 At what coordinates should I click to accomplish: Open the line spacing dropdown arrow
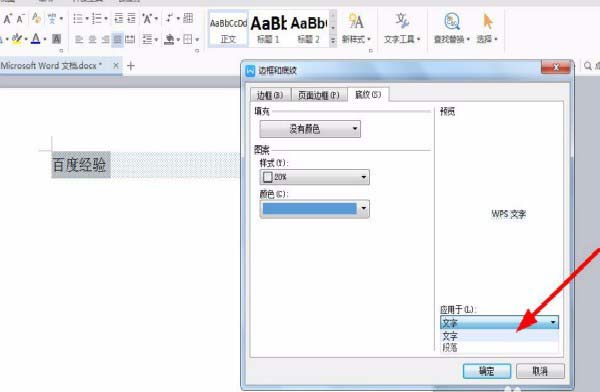pyautogui.click(x=156, y=39)
